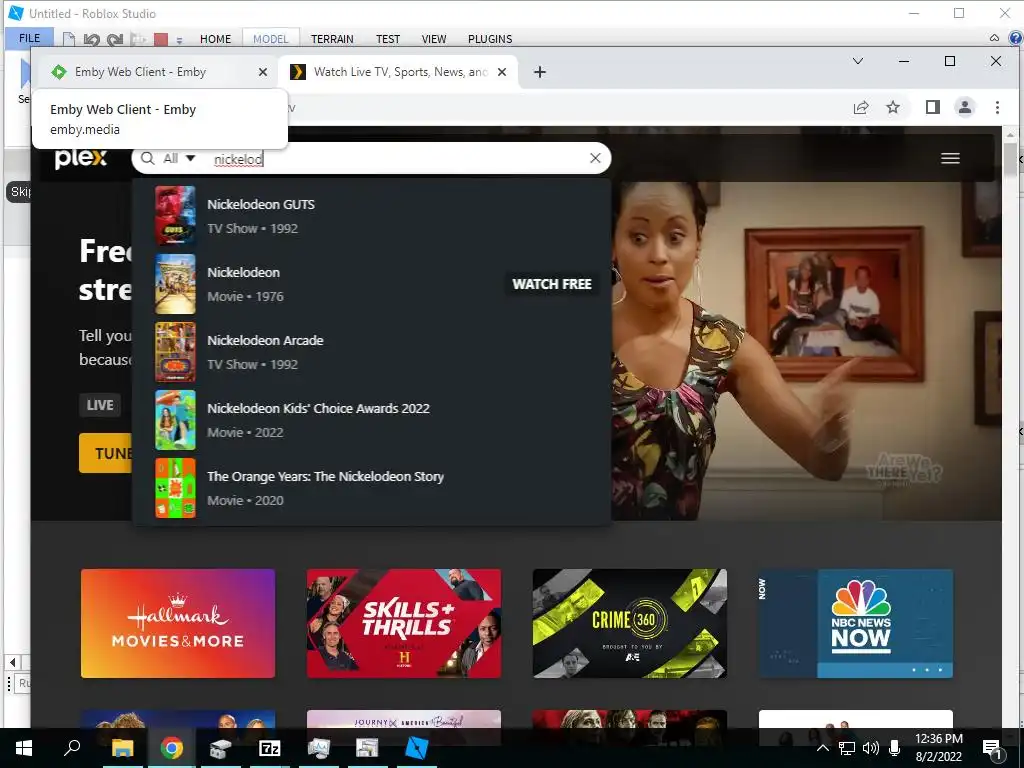Share this page icon in Chrome
This screenshot has height=768, width=1024.
861,107
